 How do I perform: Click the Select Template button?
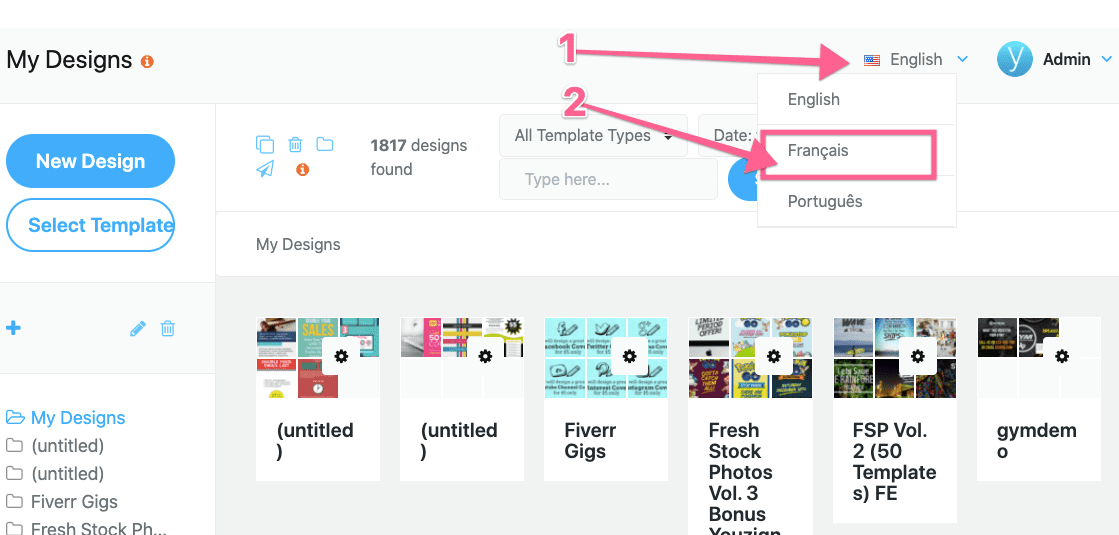click(x=90, y=225)
